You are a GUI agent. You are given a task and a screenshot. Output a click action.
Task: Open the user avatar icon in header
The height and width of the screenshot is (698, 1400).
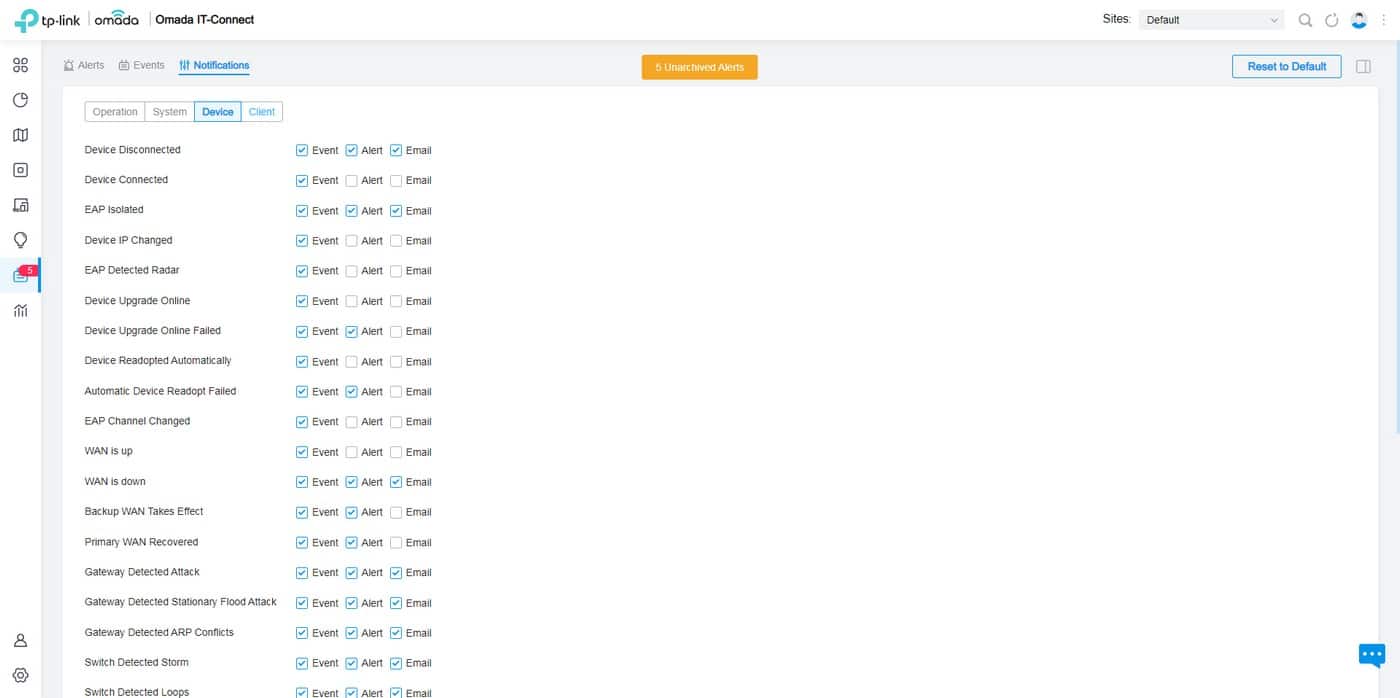1359,20
